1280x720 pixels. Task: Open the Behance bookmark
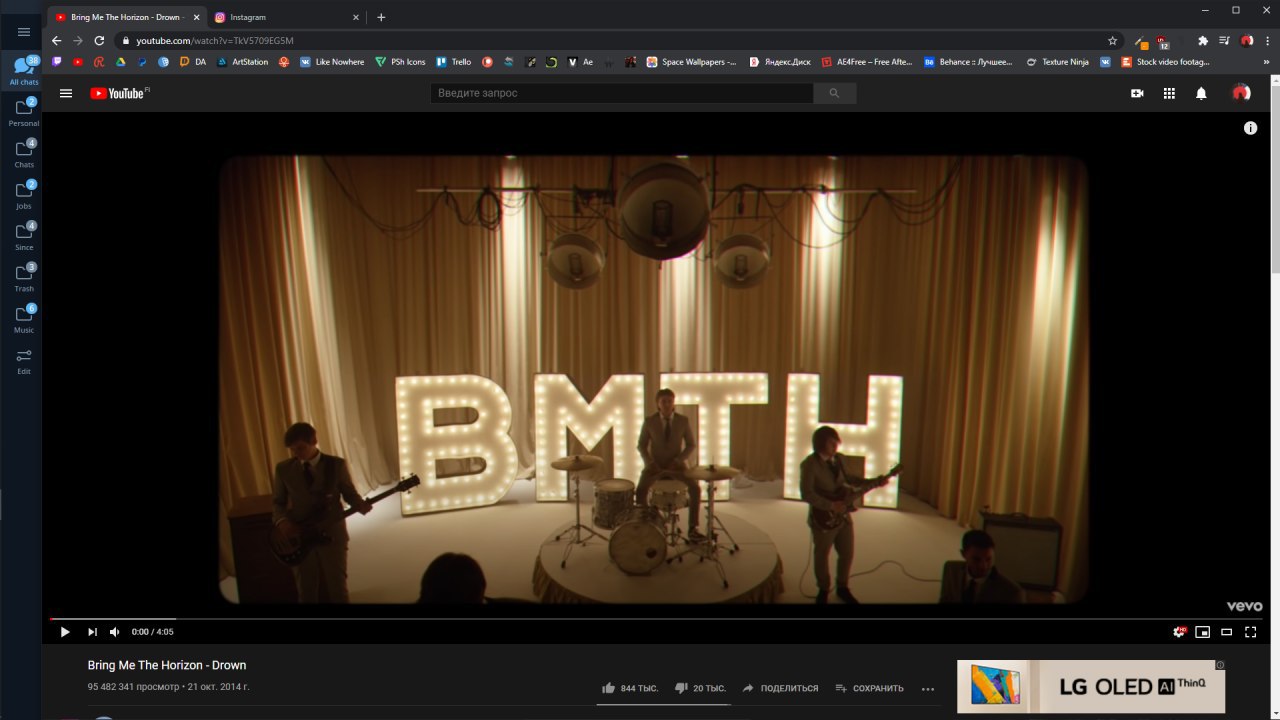pyautogui.click(x=969, y=62)
